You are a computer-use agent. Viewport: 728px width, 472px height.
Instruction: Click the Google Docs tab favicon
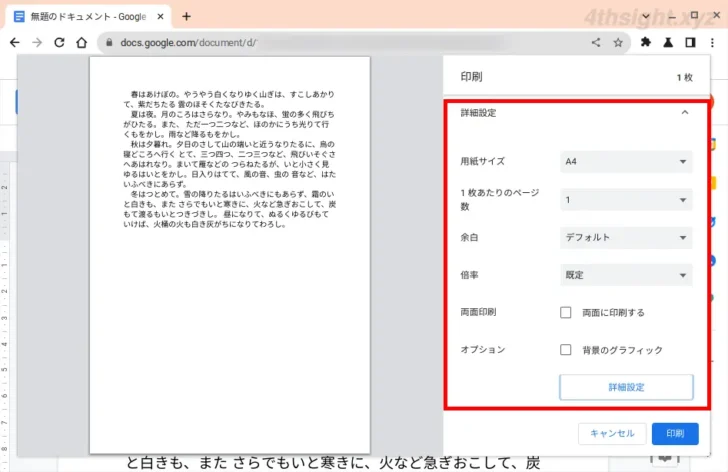19,17
